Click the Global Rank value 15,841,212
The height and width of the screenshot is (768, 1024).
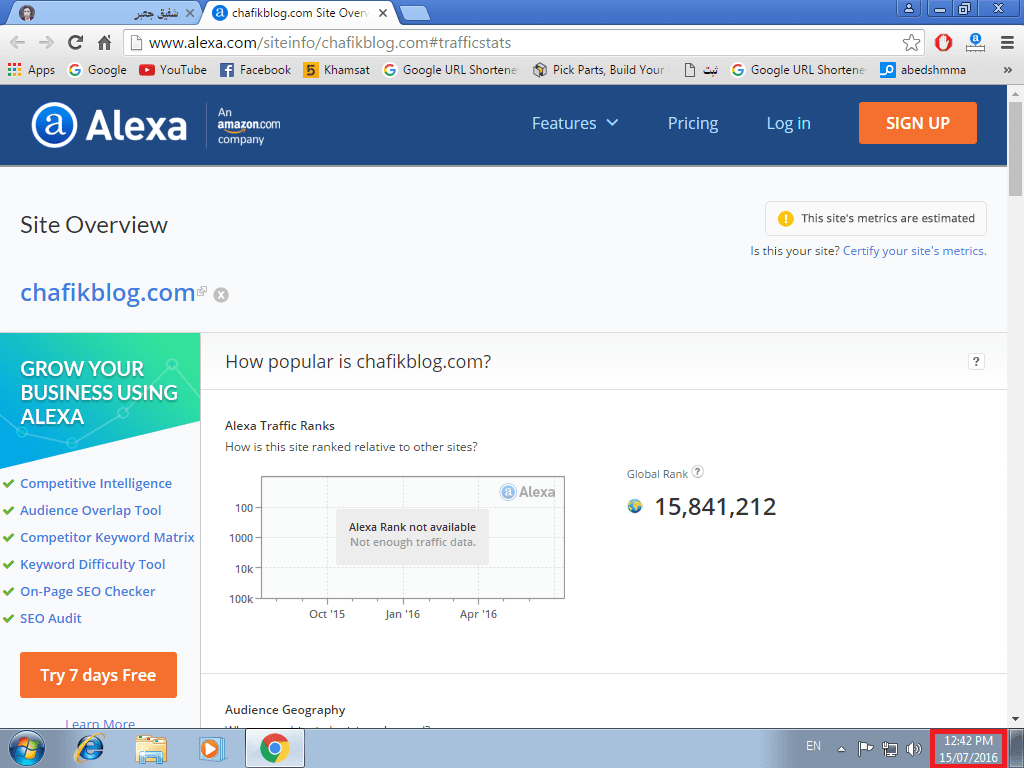[715, 507]
